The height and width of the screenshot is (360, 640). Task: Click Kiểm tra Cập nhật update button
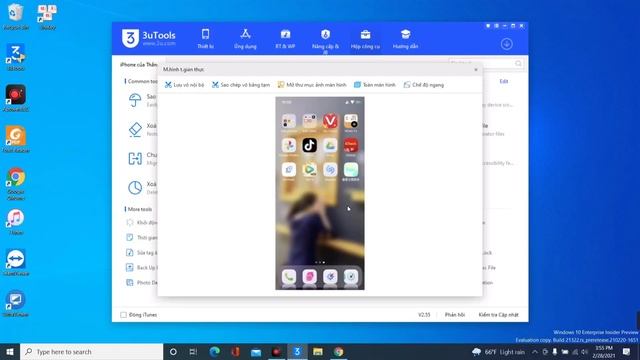pos(498,315)
